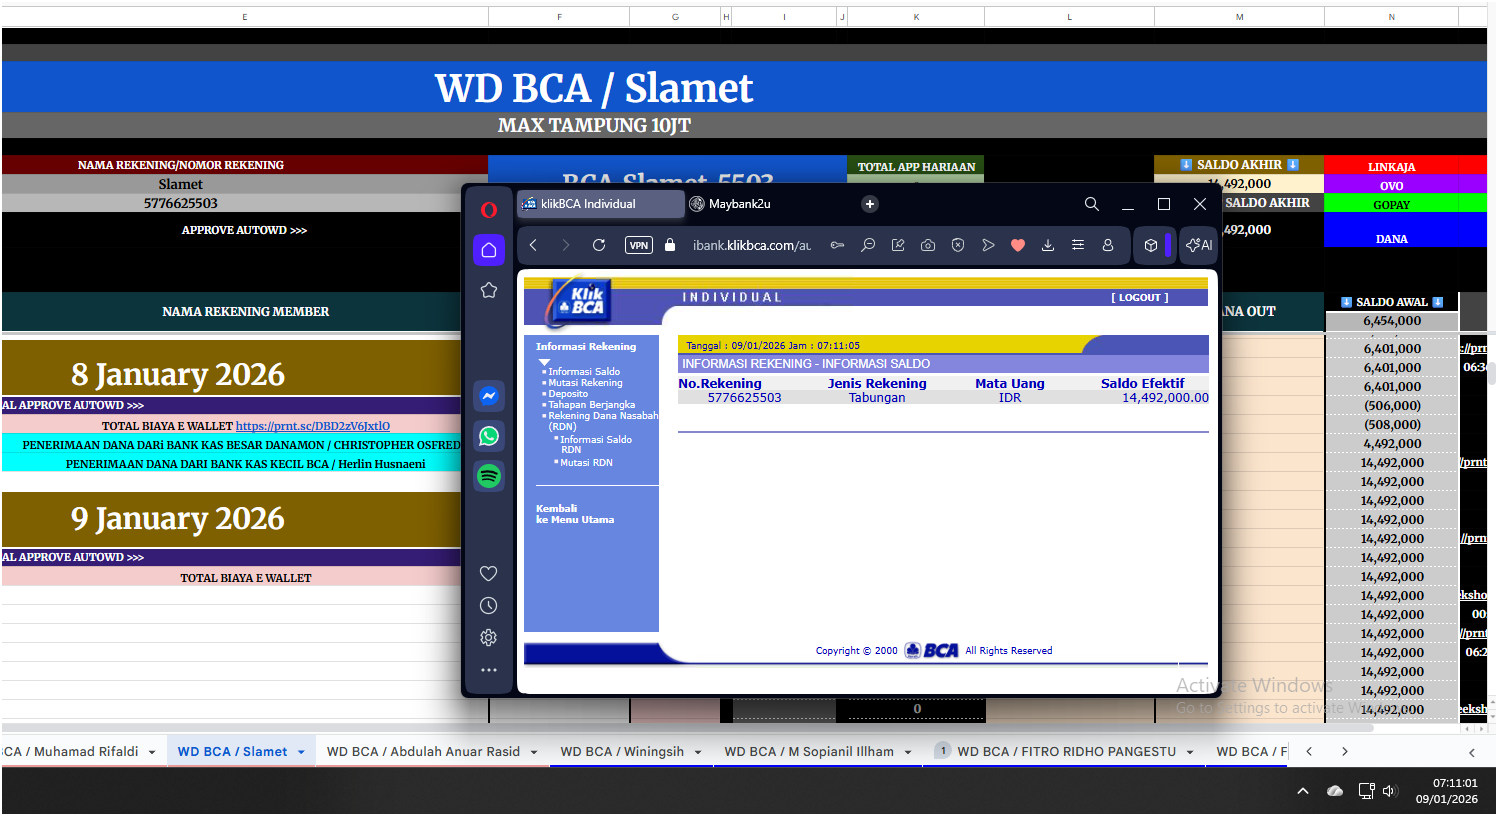
Task: Open History clock icon in Opera sidebar
Action: tap(489, 605)
